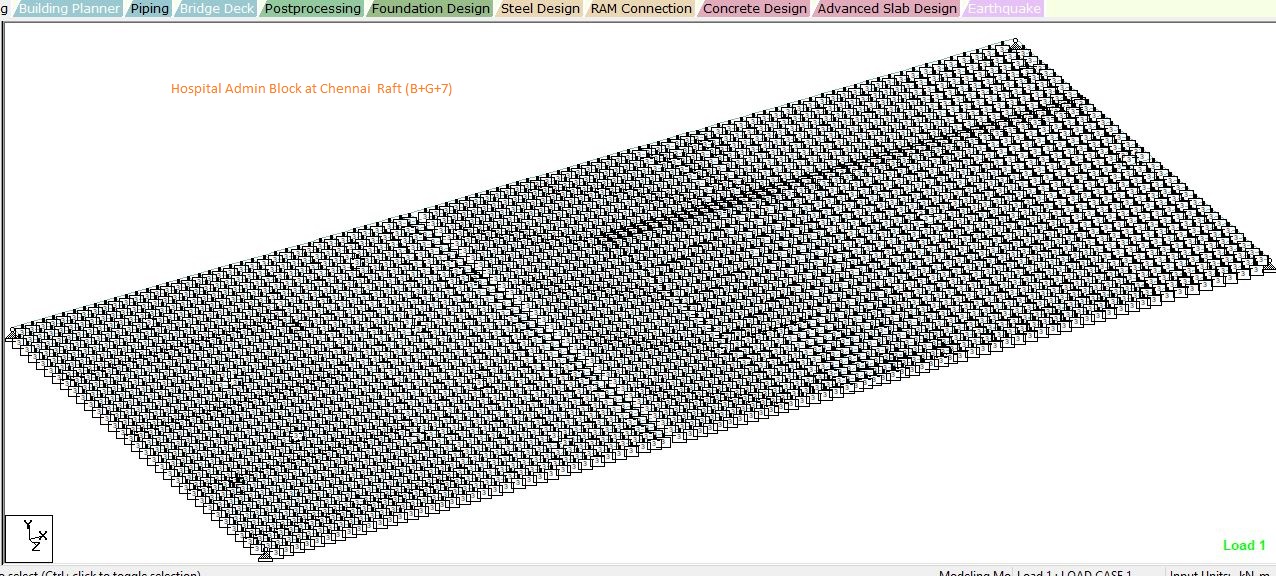
Task: Select the support symbol at top corner of raft
Action: (1016, 45)
